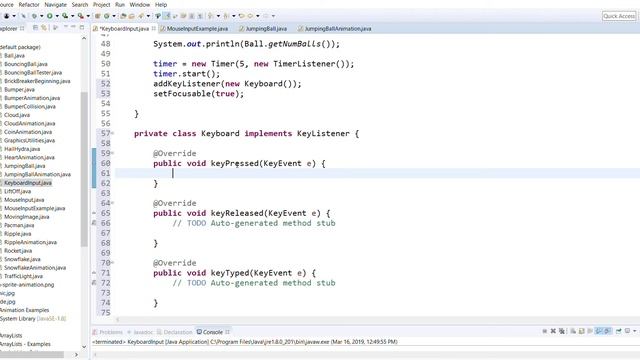Click the Quick Access search field
640x360 pixels.
tap(619, 16)
